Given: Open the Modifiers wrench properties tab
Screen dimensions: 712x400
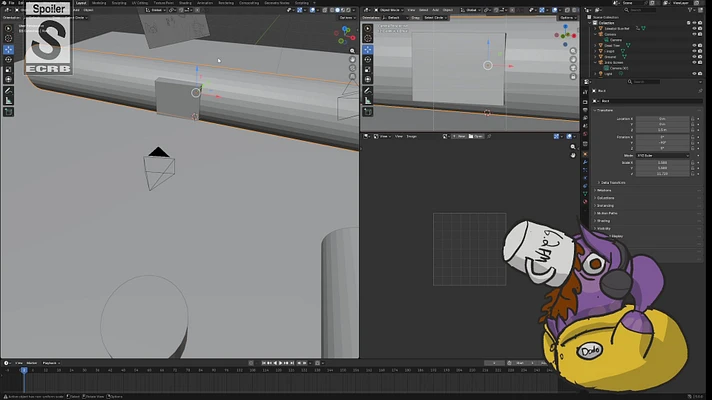Looking at the screenshot, I should (x=585, y=162).
